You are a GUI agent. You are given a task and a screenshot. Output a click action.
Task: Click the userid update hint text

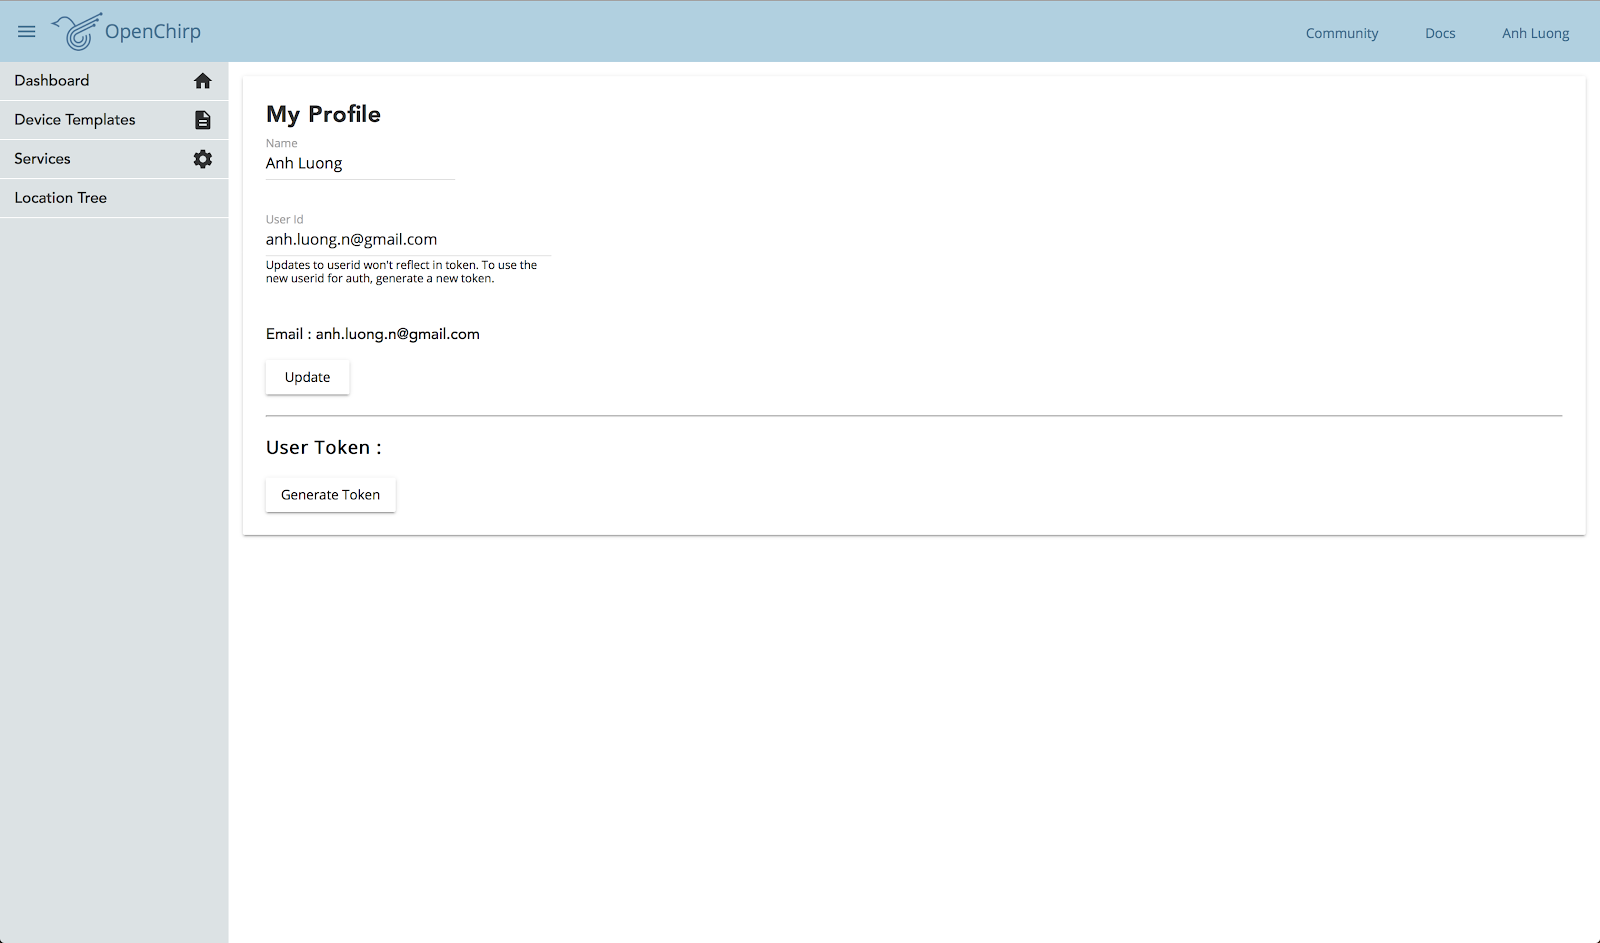tap(401, 272)
